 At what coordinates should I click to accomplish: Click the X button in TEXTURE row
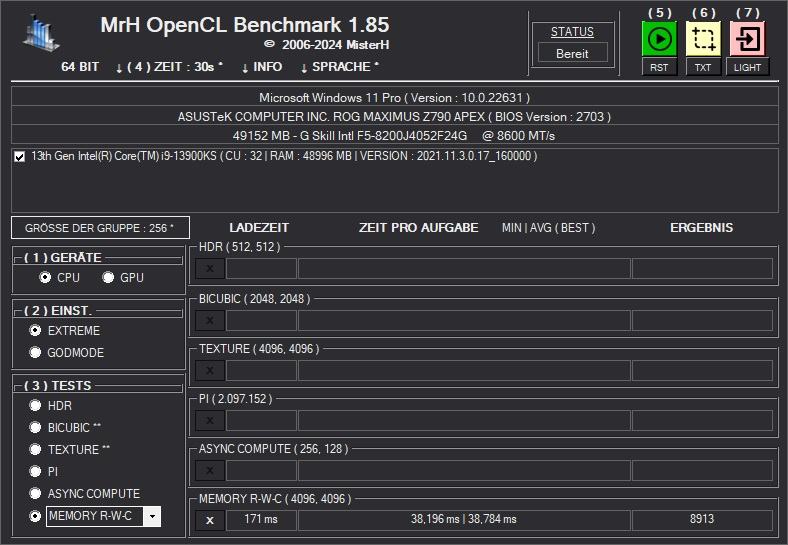pos(210,371)
